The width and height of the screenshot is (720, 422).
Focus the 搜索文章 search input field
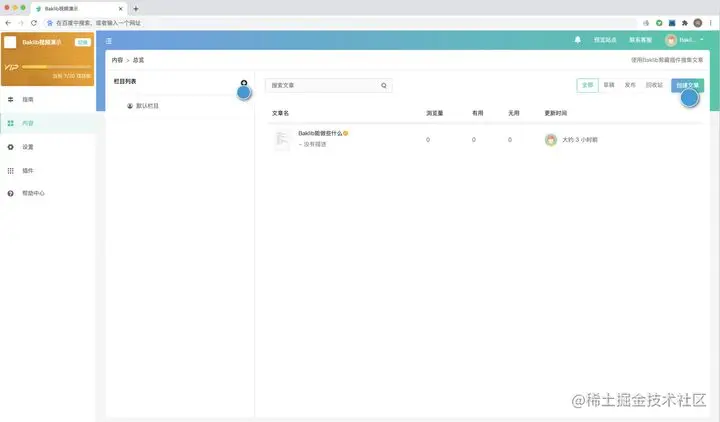pos(329,85)
